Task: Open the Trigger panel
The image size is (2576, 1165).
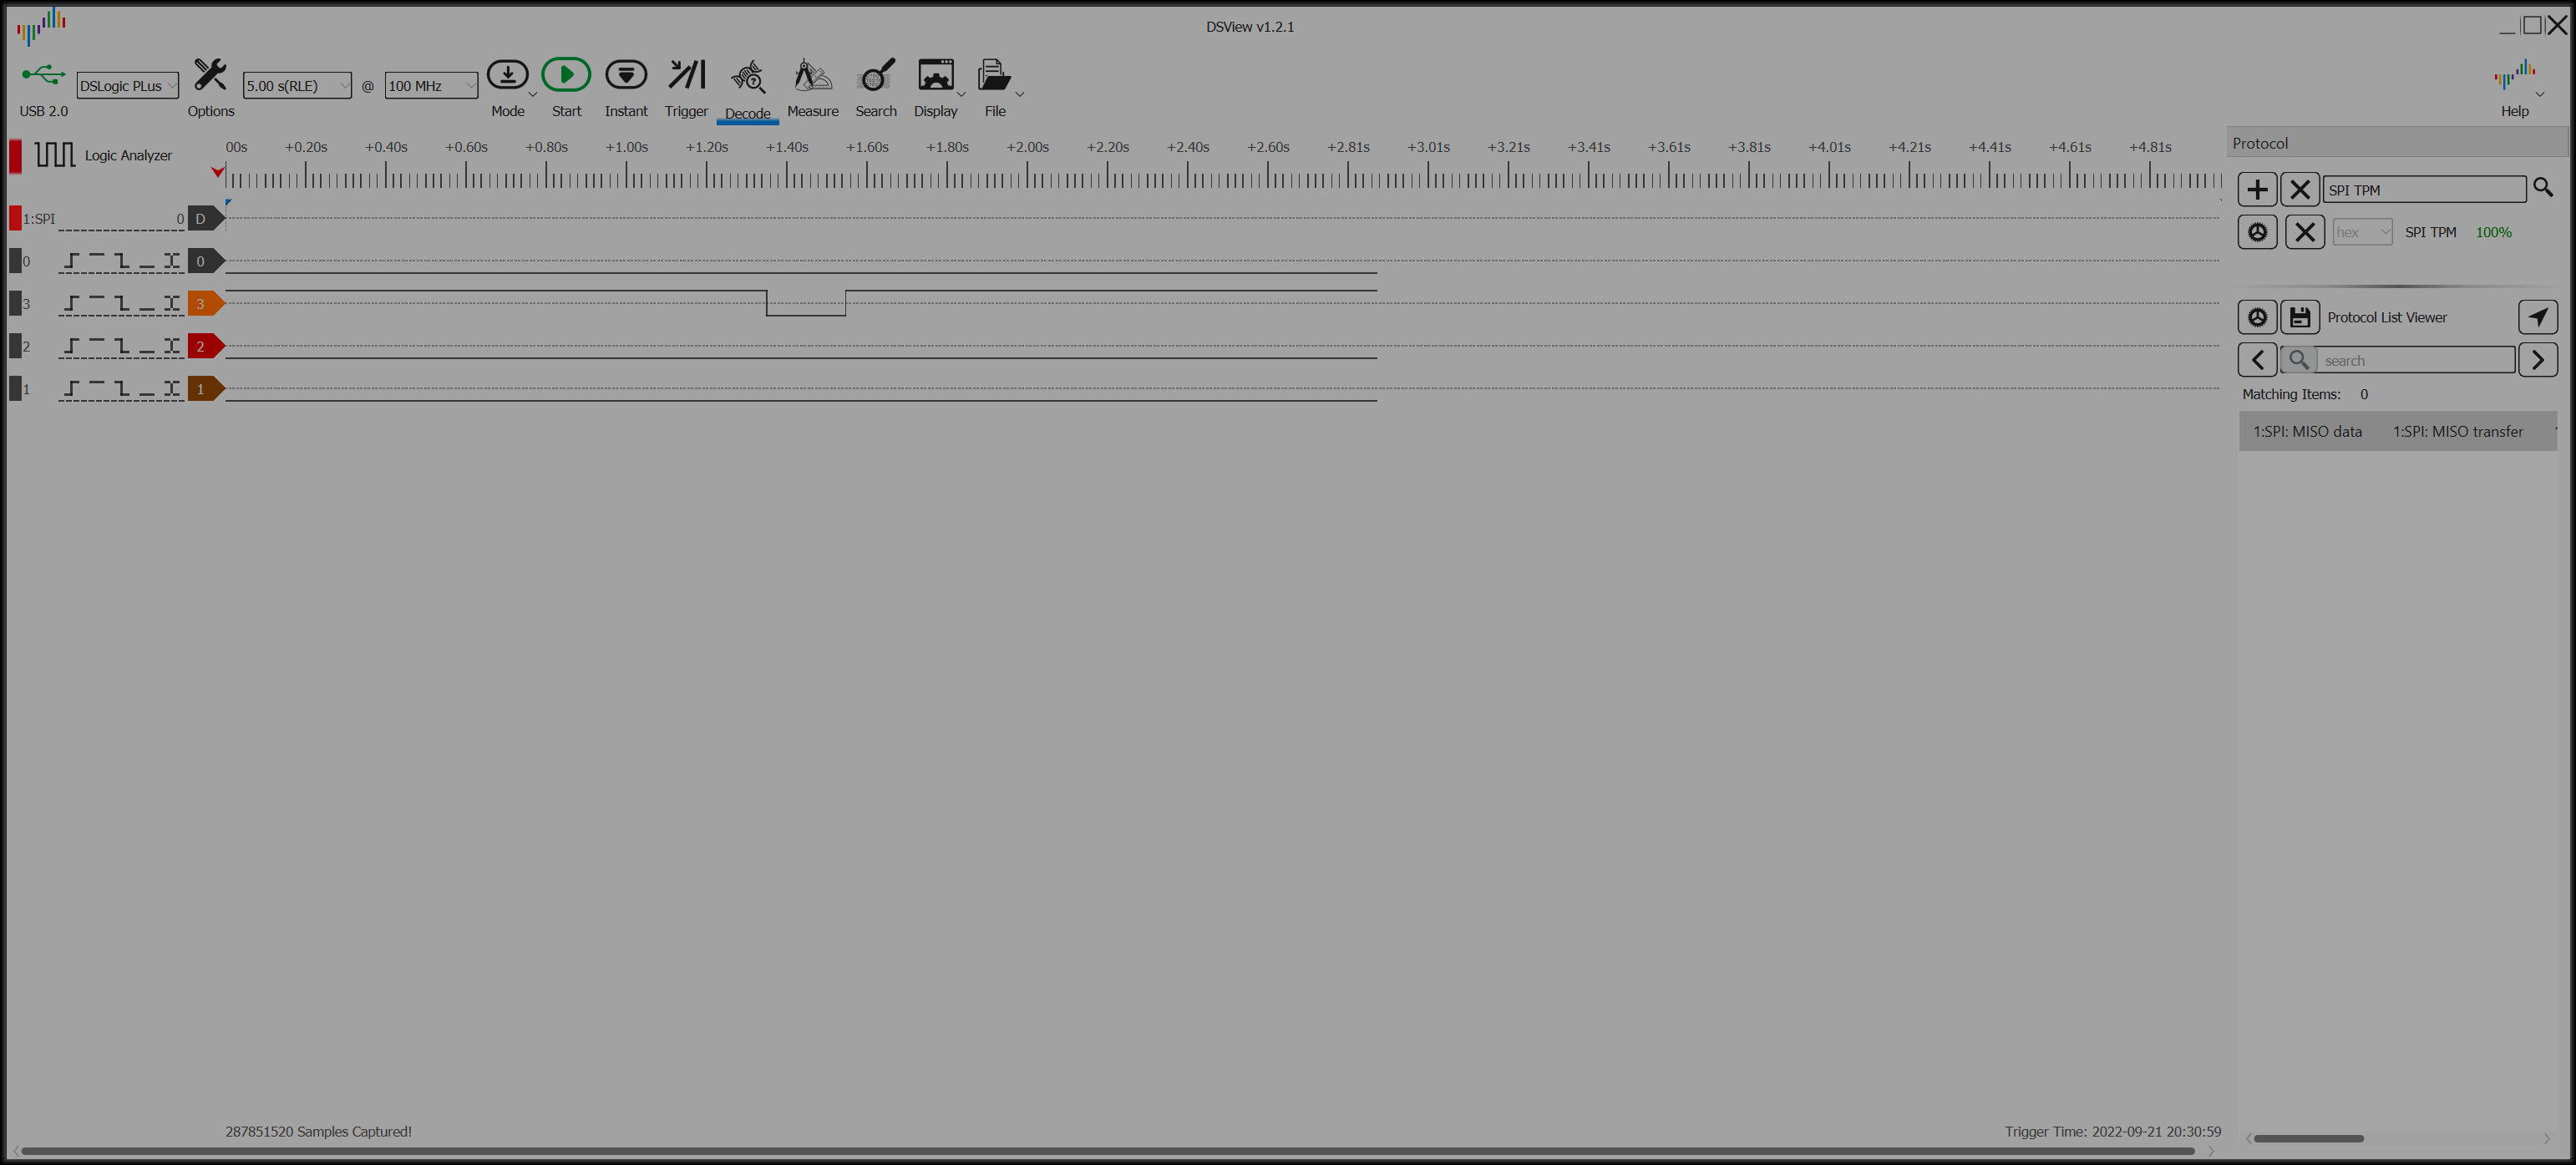Action: tap(686, 76)
